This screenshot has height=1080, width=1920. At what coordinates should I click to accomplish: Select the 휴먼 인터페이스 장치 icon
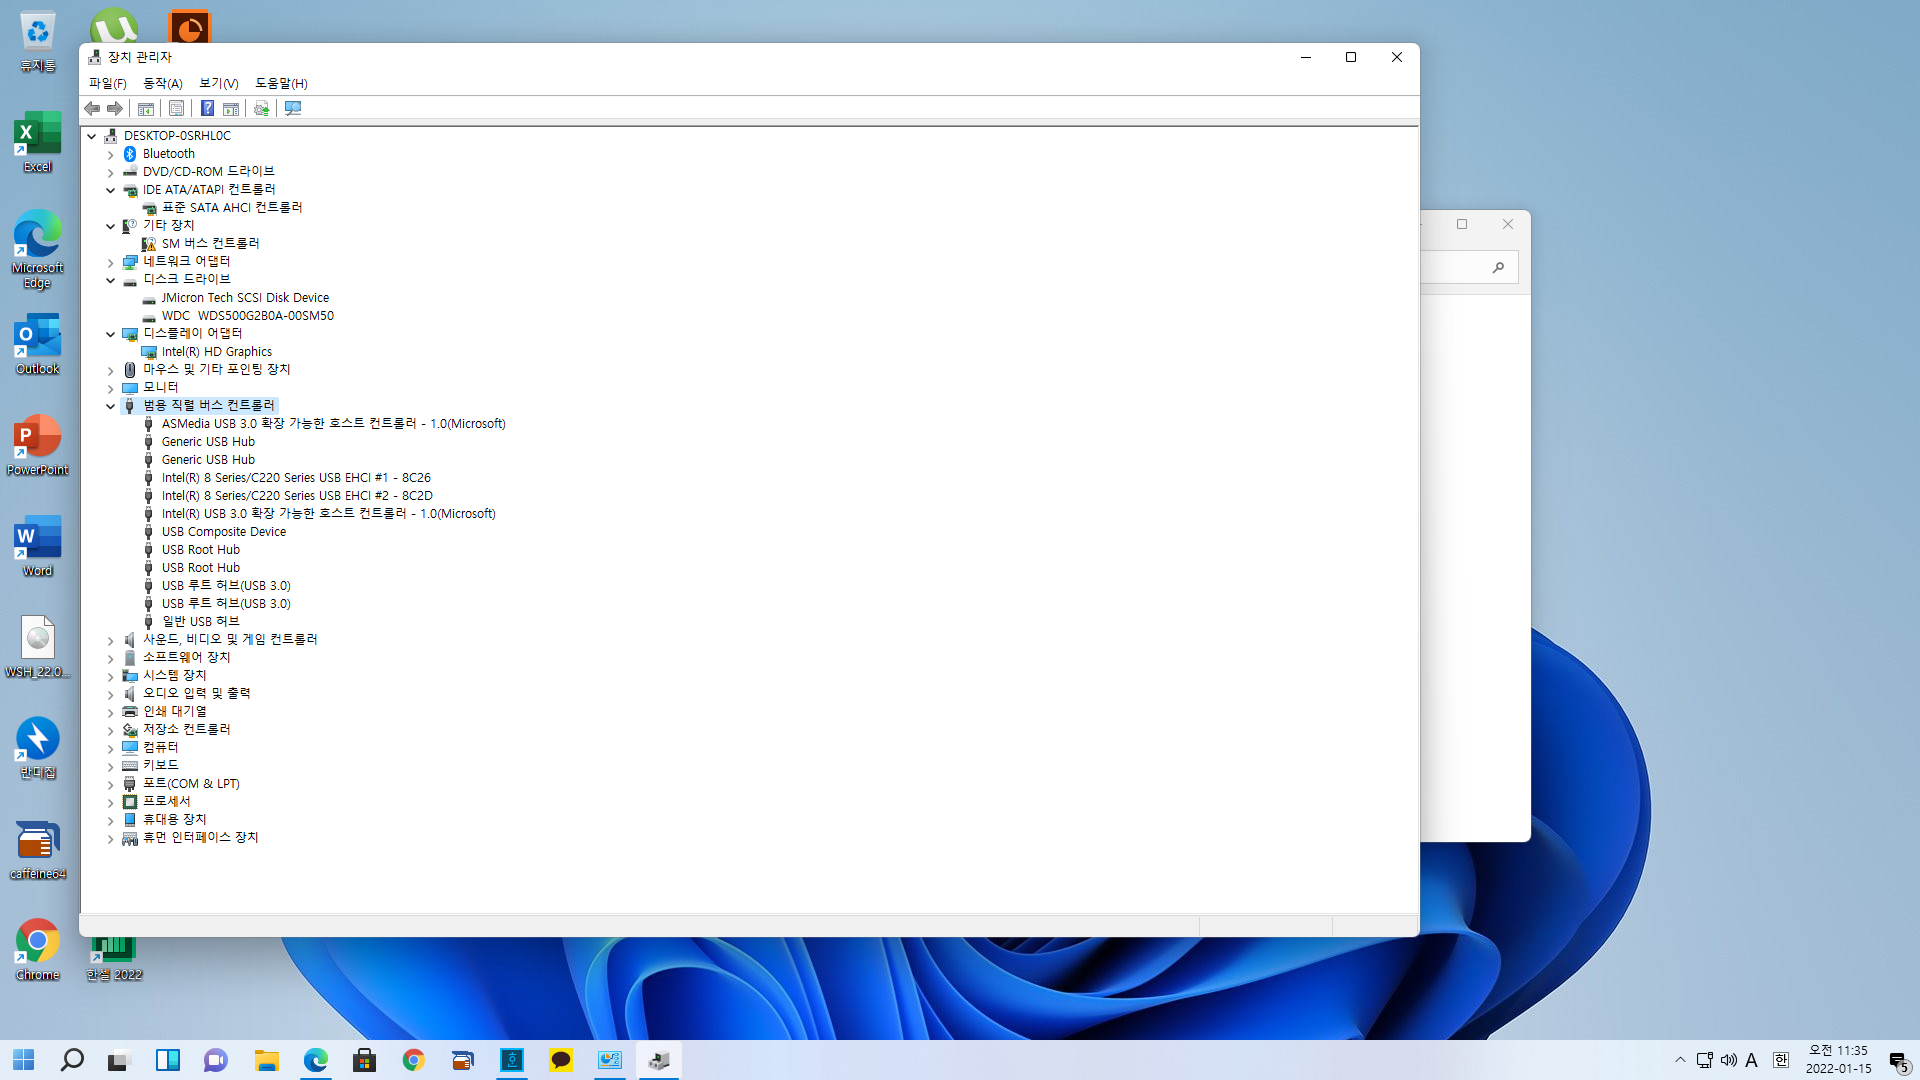[130, 838]
